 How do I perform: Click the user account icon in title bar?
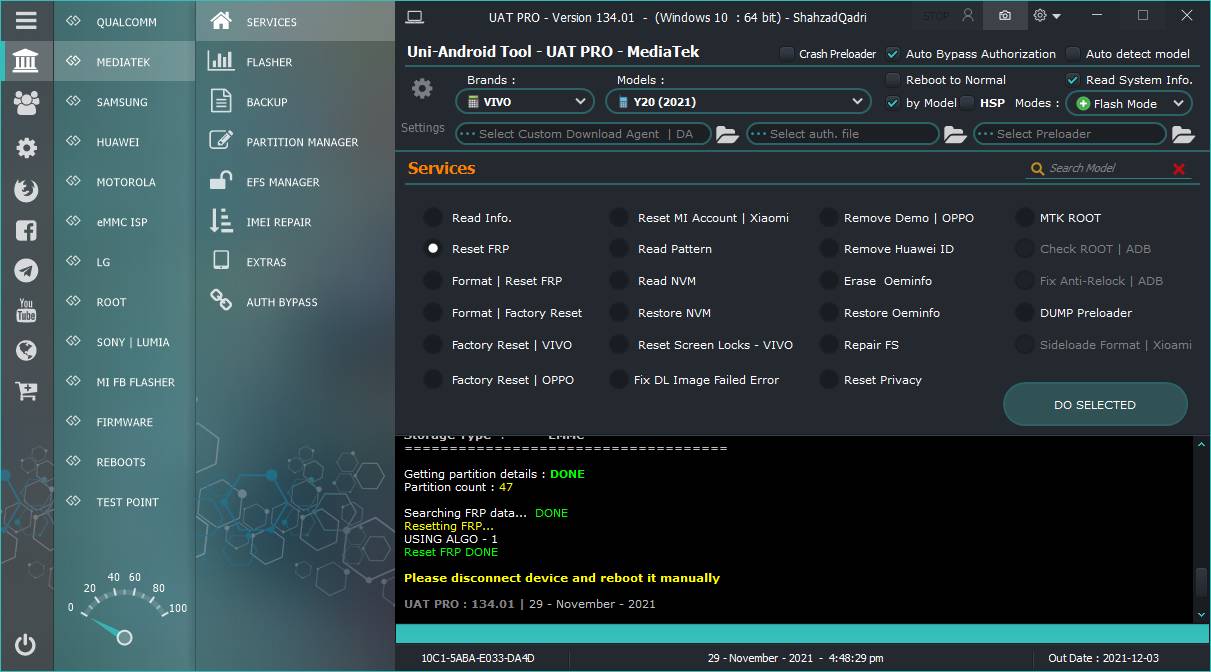click(x=967, y=15)
